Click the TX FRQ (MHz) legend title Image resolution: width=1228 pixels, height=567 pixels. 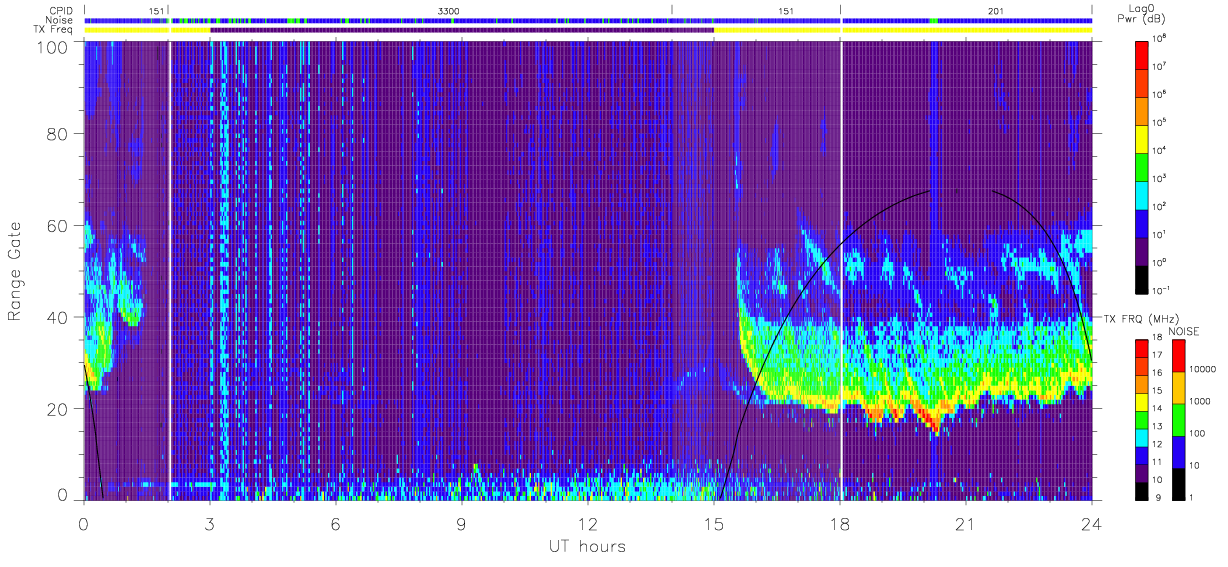(x=1141, y=318)
